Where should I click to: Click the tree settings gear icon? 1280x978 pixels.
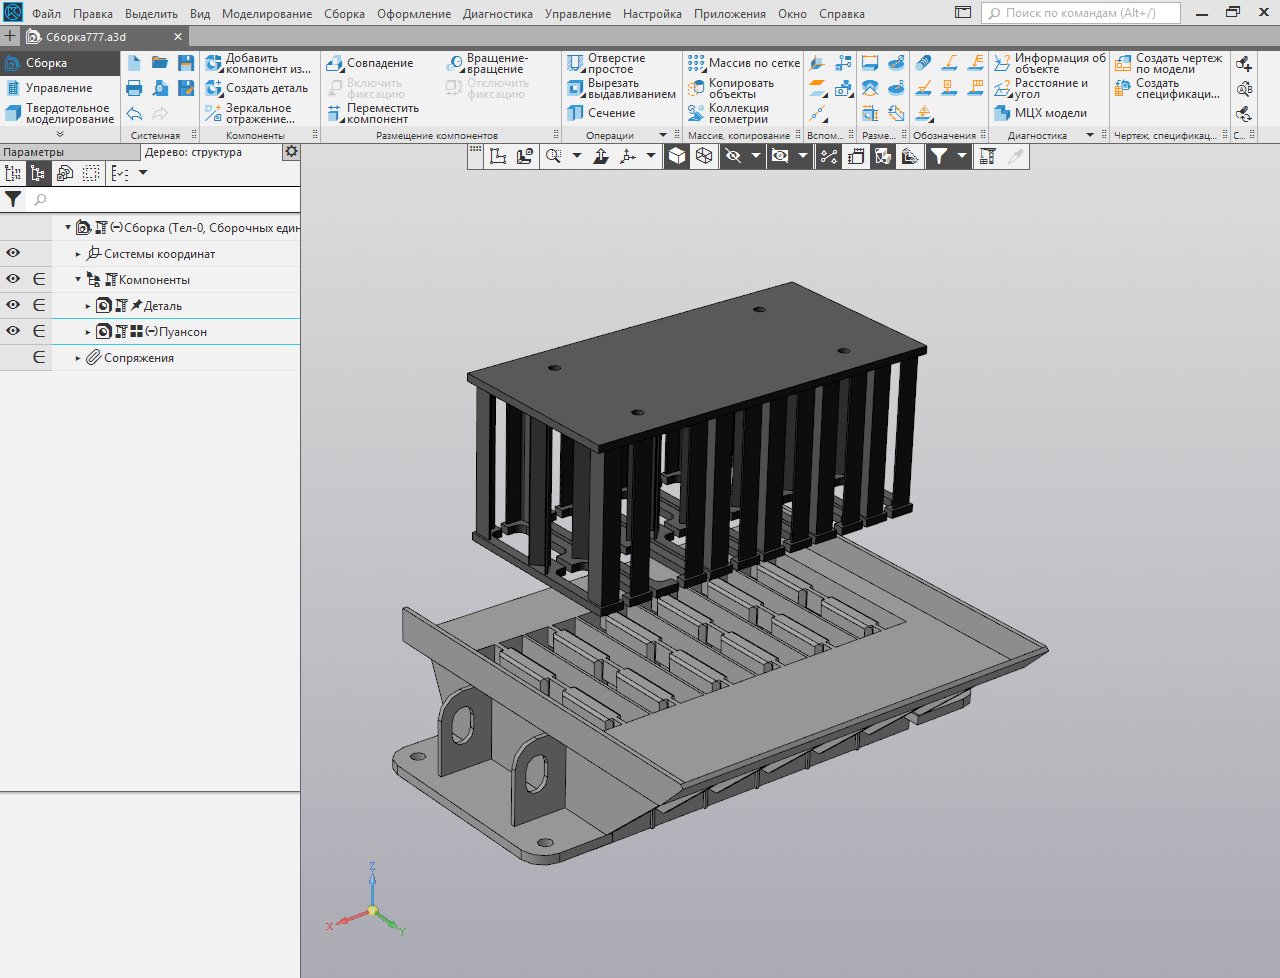(291, 152)
